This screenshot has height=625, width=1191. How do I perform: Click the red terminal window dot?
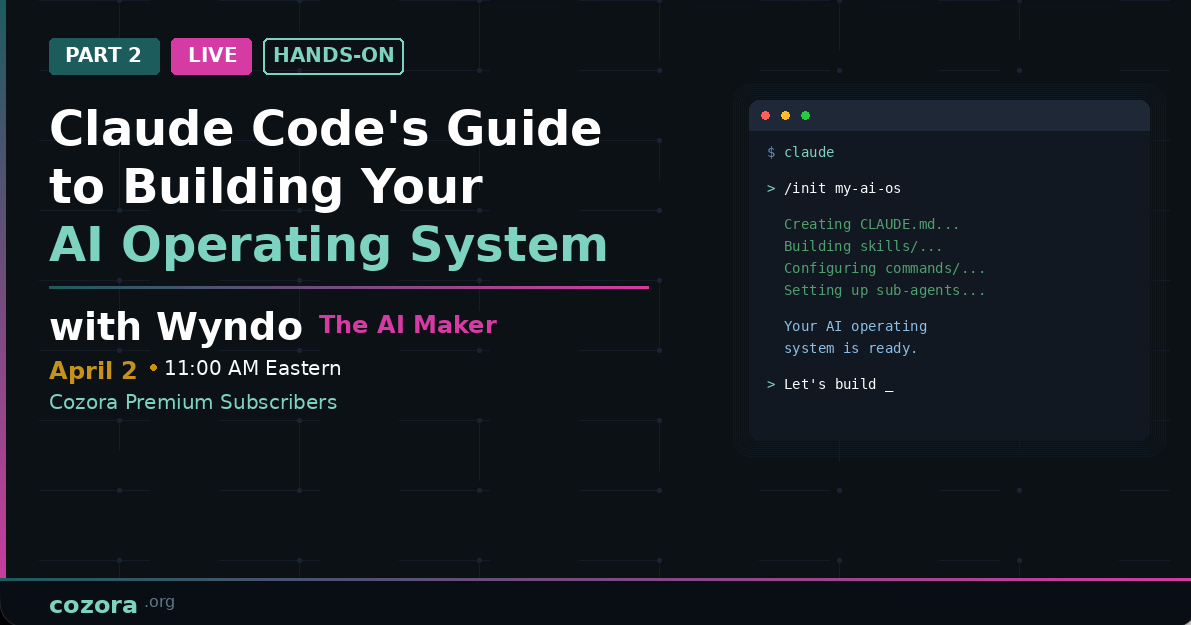click(766, 115)
